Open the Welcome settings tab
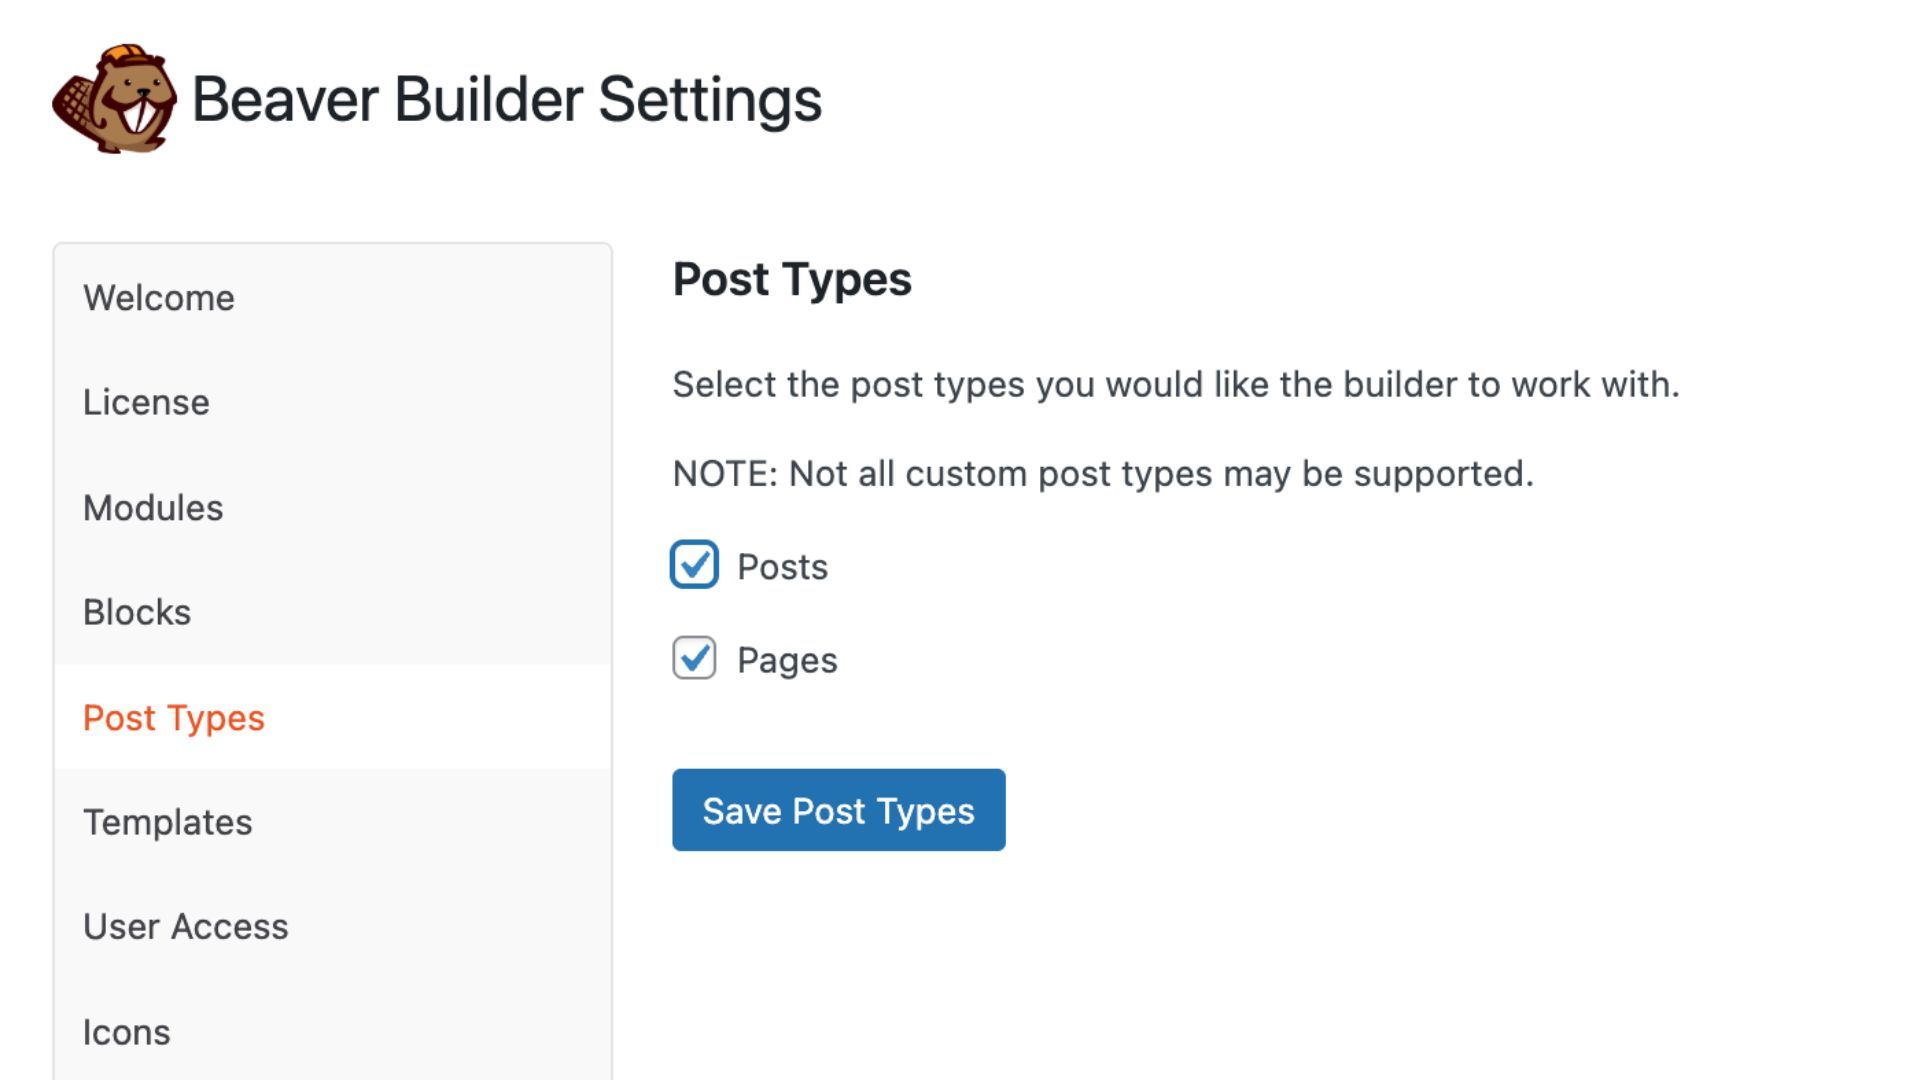Screen dimensions: 1920x1080 (x=159, y=298)
